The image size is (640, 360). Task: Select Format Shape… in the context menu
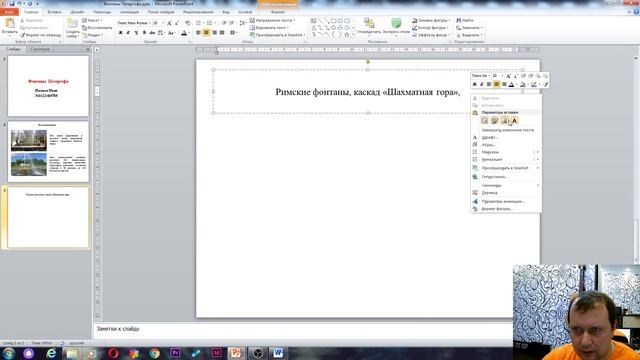[506, 209]
